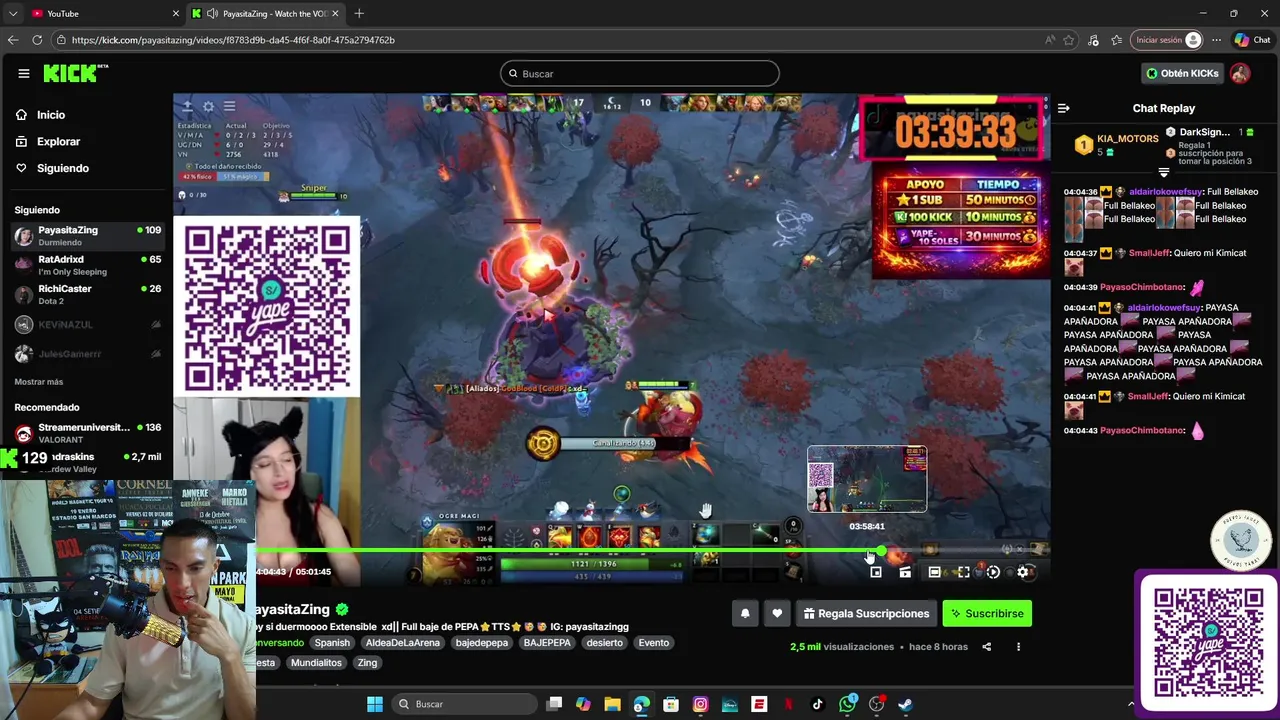The image size is (1280, 720).
Task: Open Steam from taskbar
Action: [x=905, y=704]
